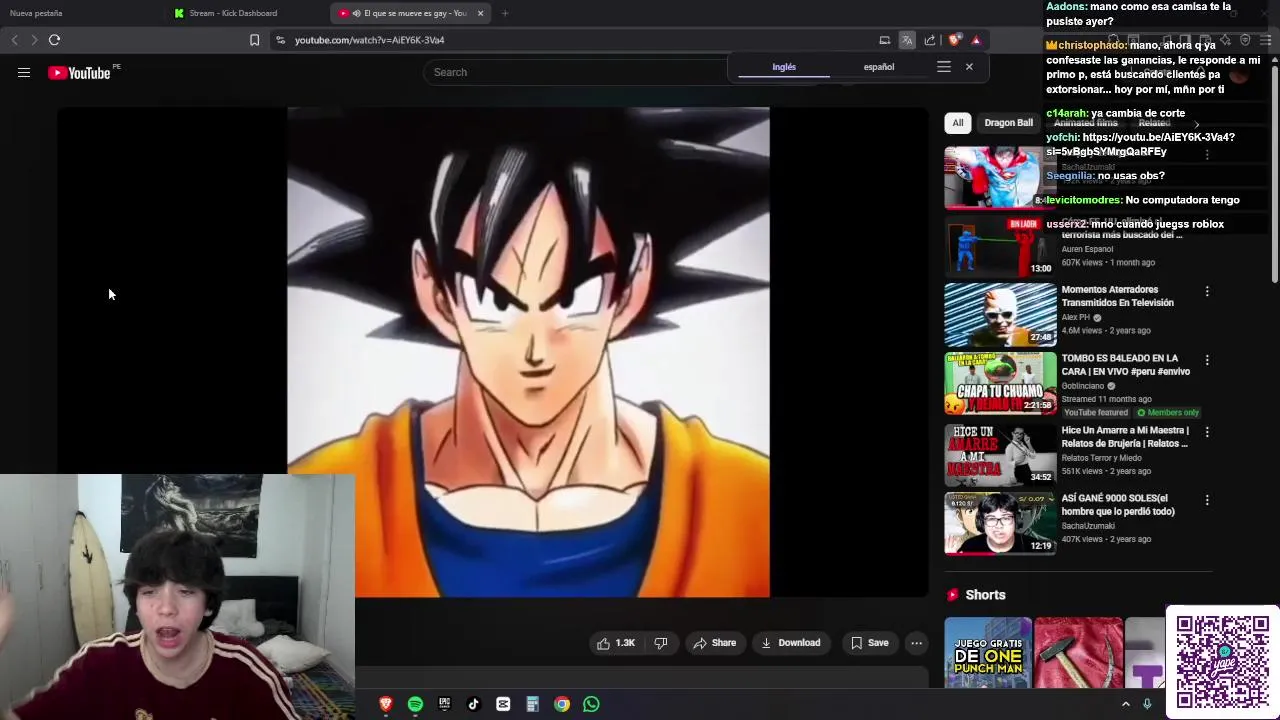
Task: Open JUEGO GRATIS DE ONE PUNCH MAN short
Action: click(987, 653)
